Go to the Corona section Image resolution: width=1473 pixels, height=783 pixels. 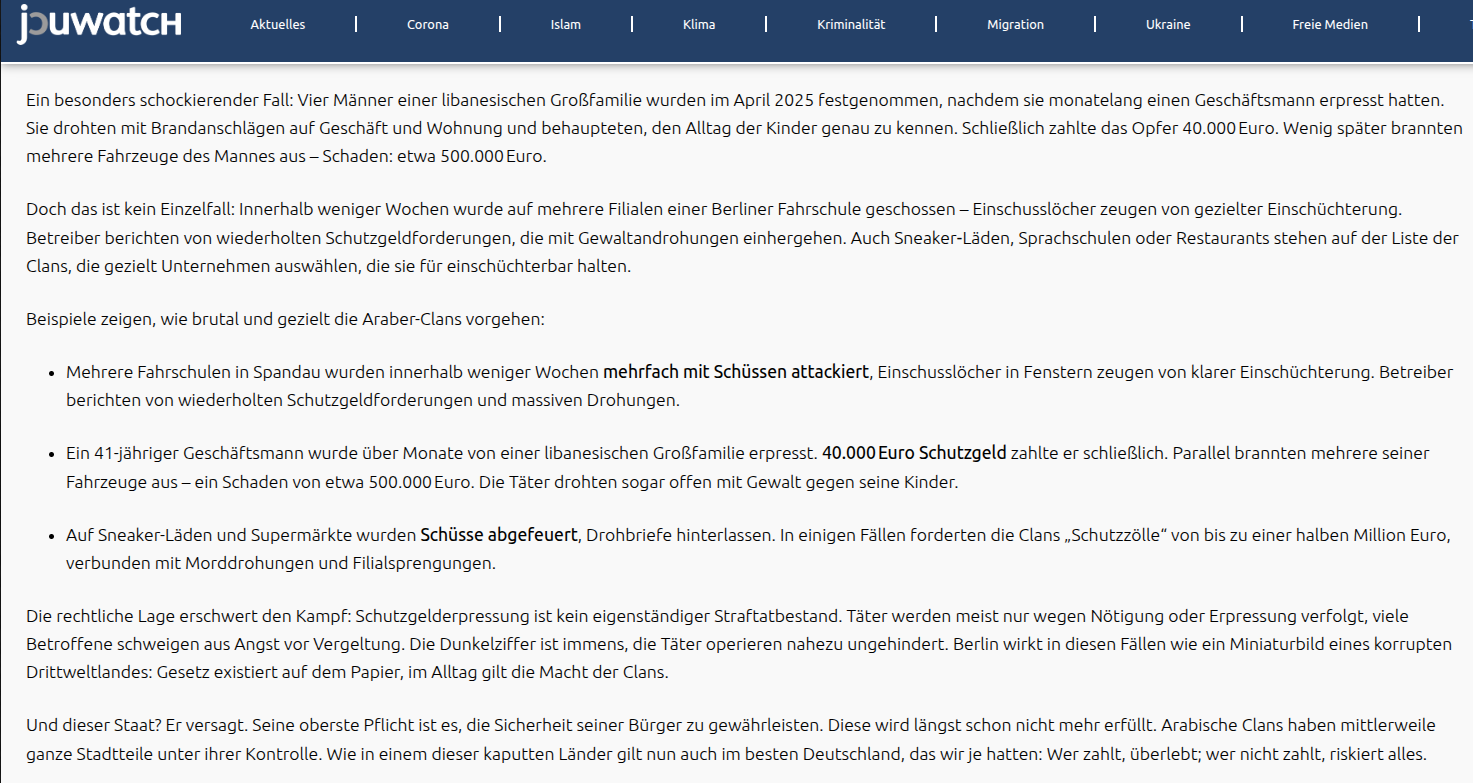click(x=428, y=24)
